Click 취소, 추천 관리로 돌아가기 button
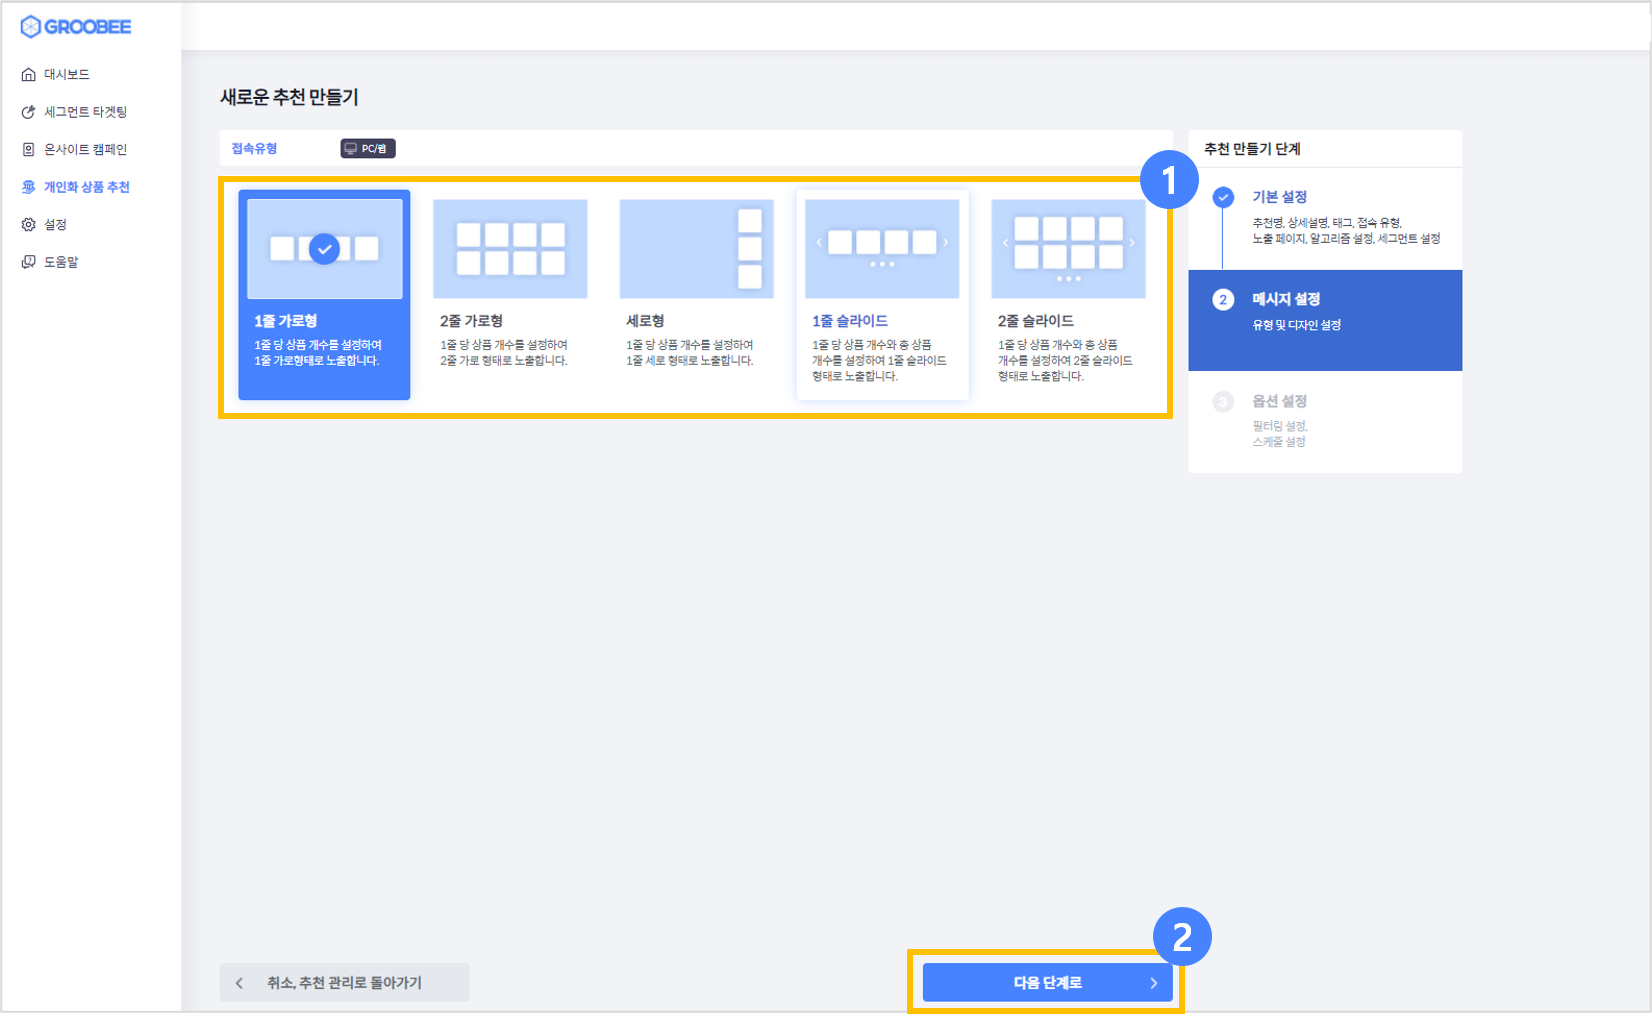 tap(345, 983)
